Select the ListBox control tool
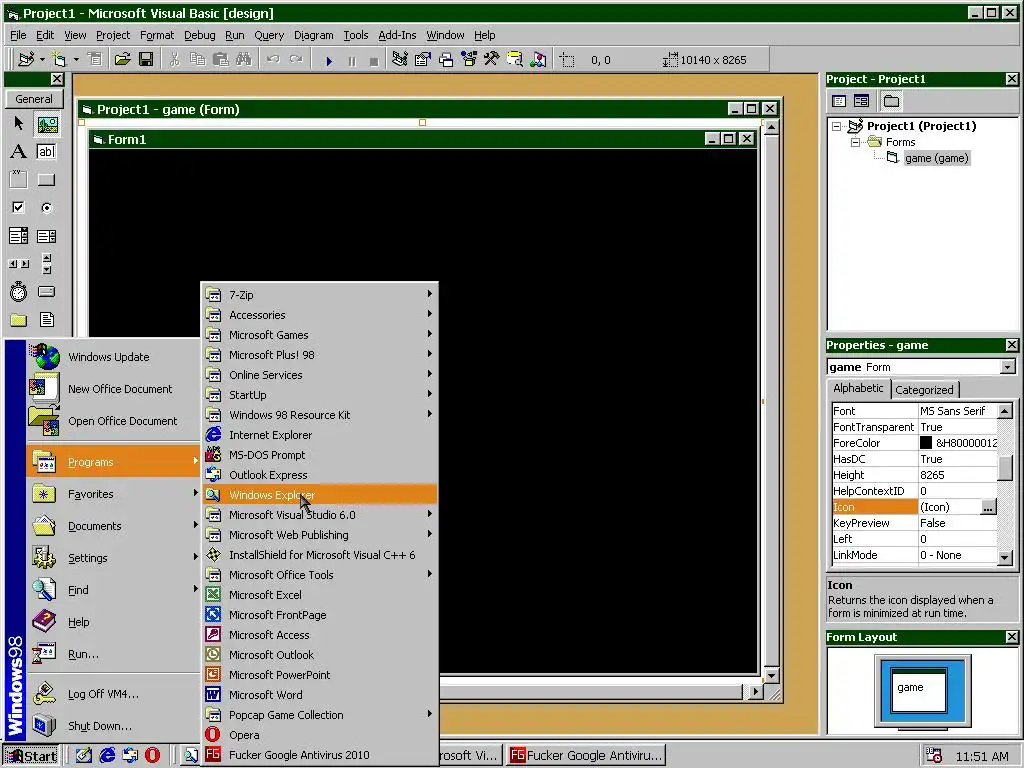 [x=46, y=236]
